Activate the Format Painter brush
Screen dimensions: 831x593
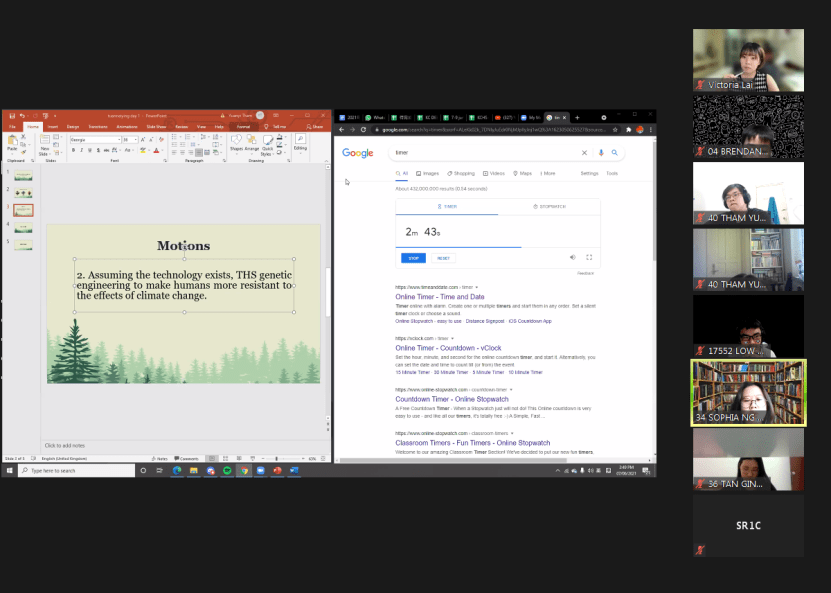(23, 152)
